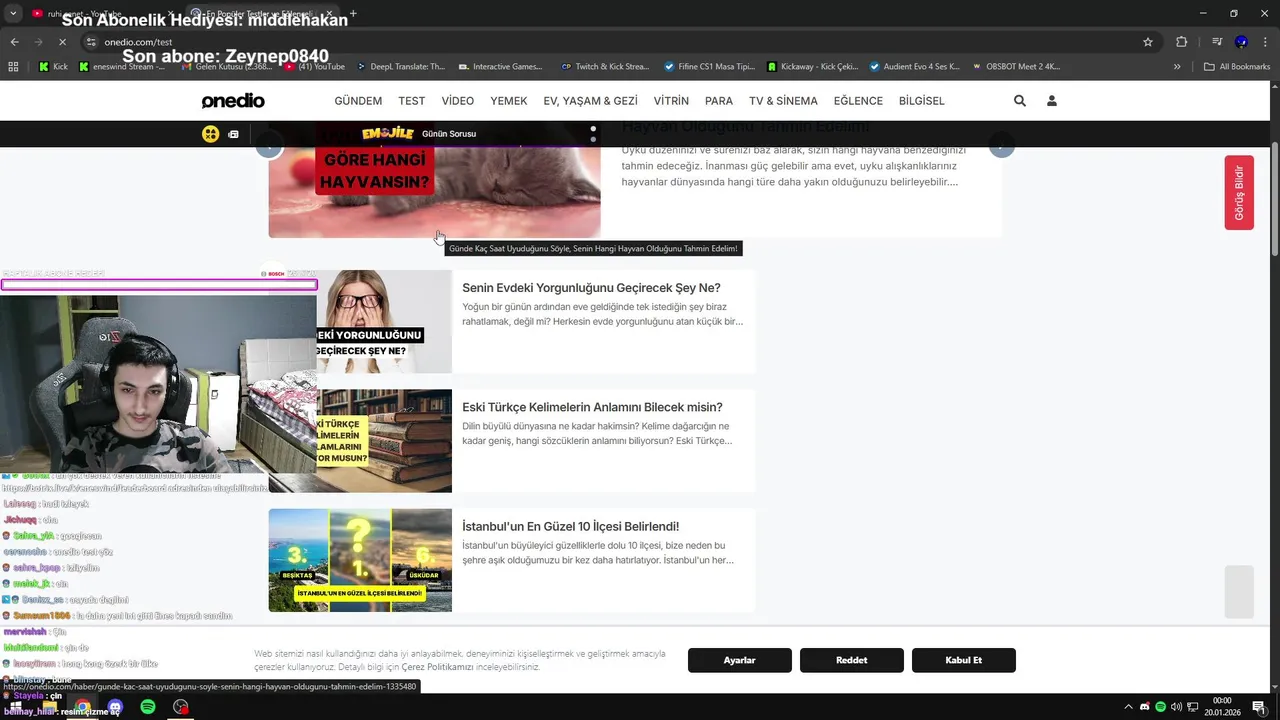The image size is (1280, 720).
Task: Click the Görüş Bildir feedback button
Action: click(1239, 193)
